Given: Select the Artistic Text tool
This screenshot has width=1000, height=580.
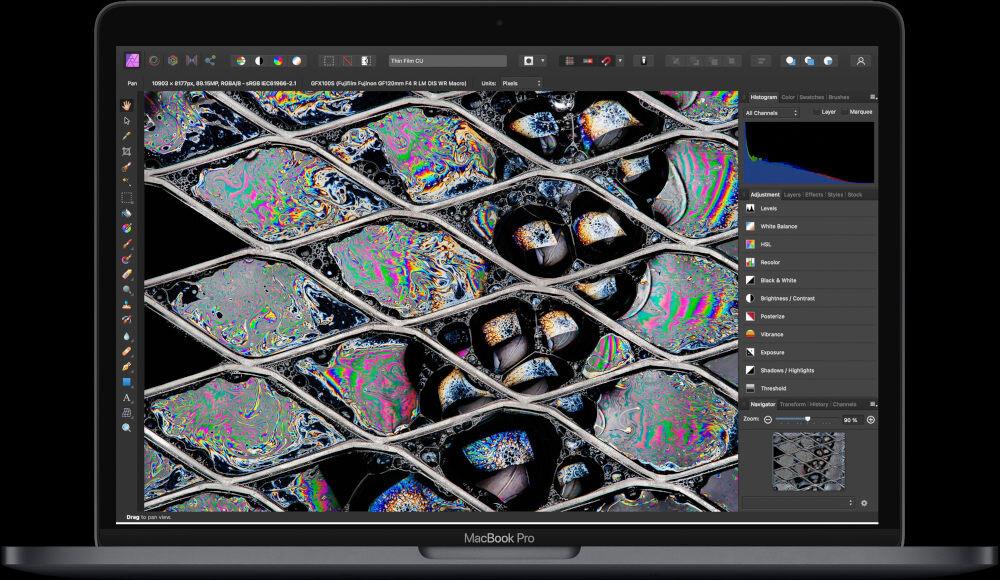Looking at the screenshot, I should pyautogui.click(x=127, y=397).
